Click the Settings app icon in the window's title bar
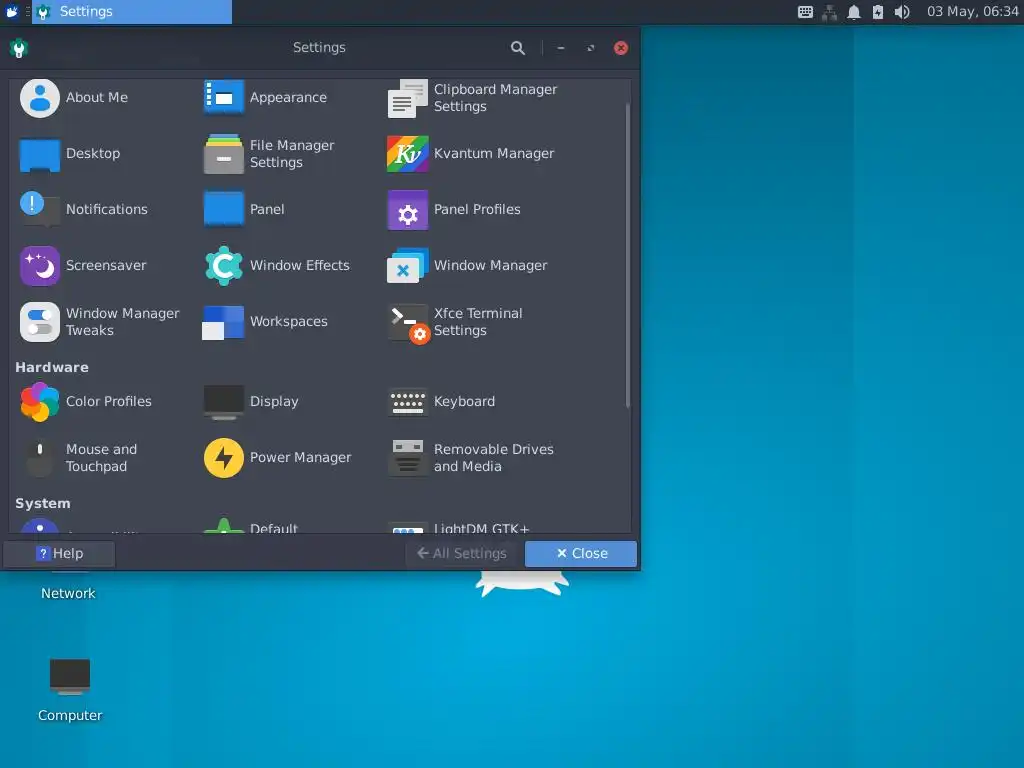 19,48
